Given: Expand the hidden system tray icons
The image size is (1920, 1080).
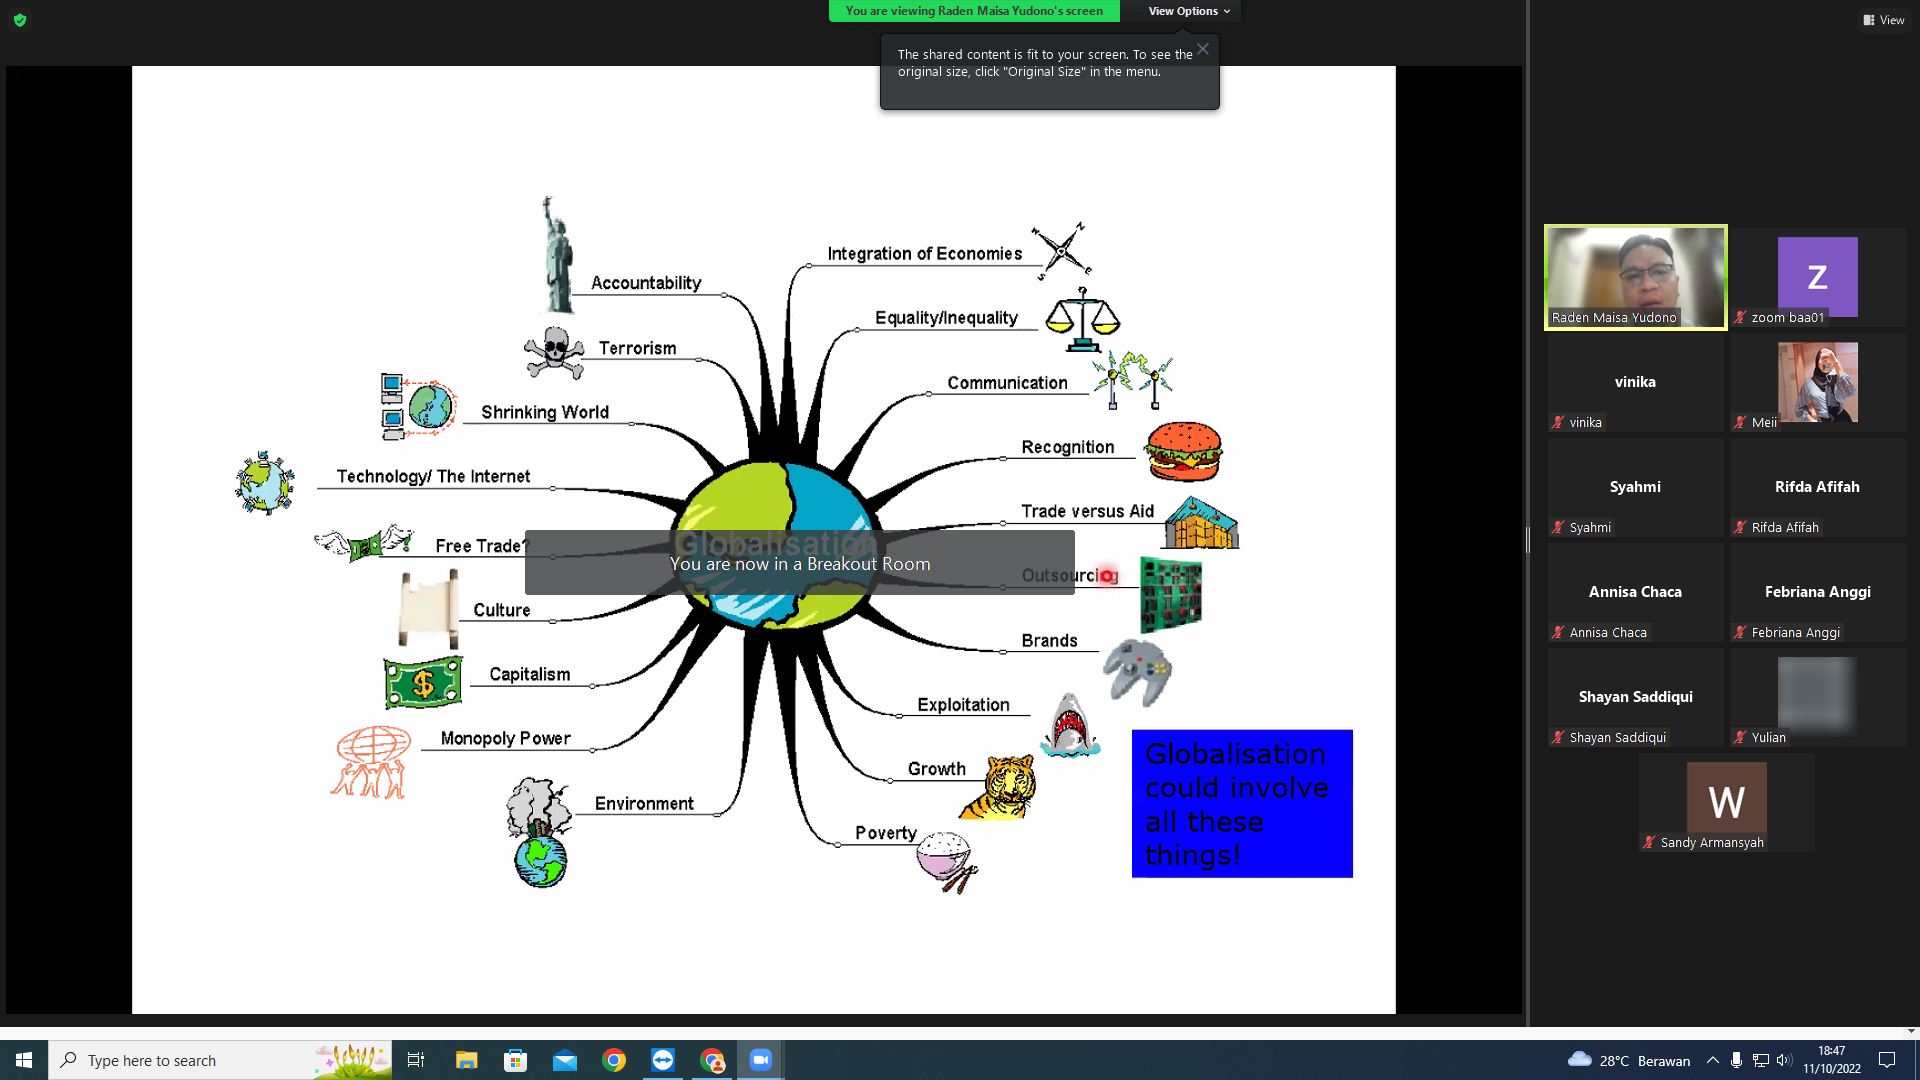Looking at the screenshot, I should pos(1713,1060).
